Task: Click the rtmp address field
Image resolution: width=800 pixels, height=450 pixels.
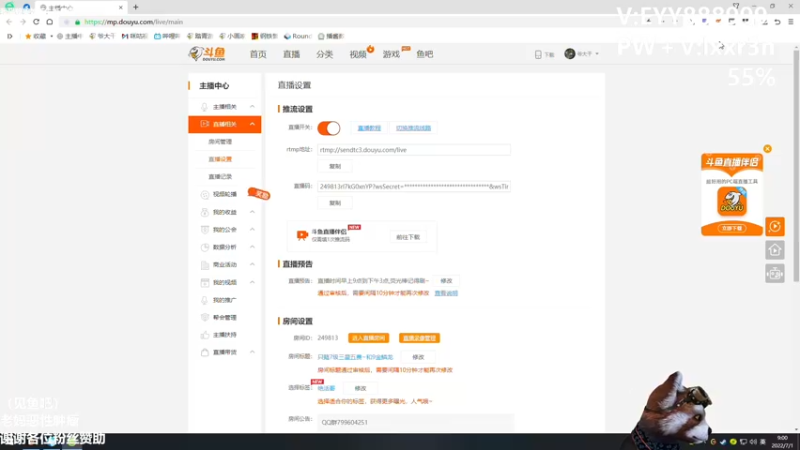Action: click(x=414, y=150)
